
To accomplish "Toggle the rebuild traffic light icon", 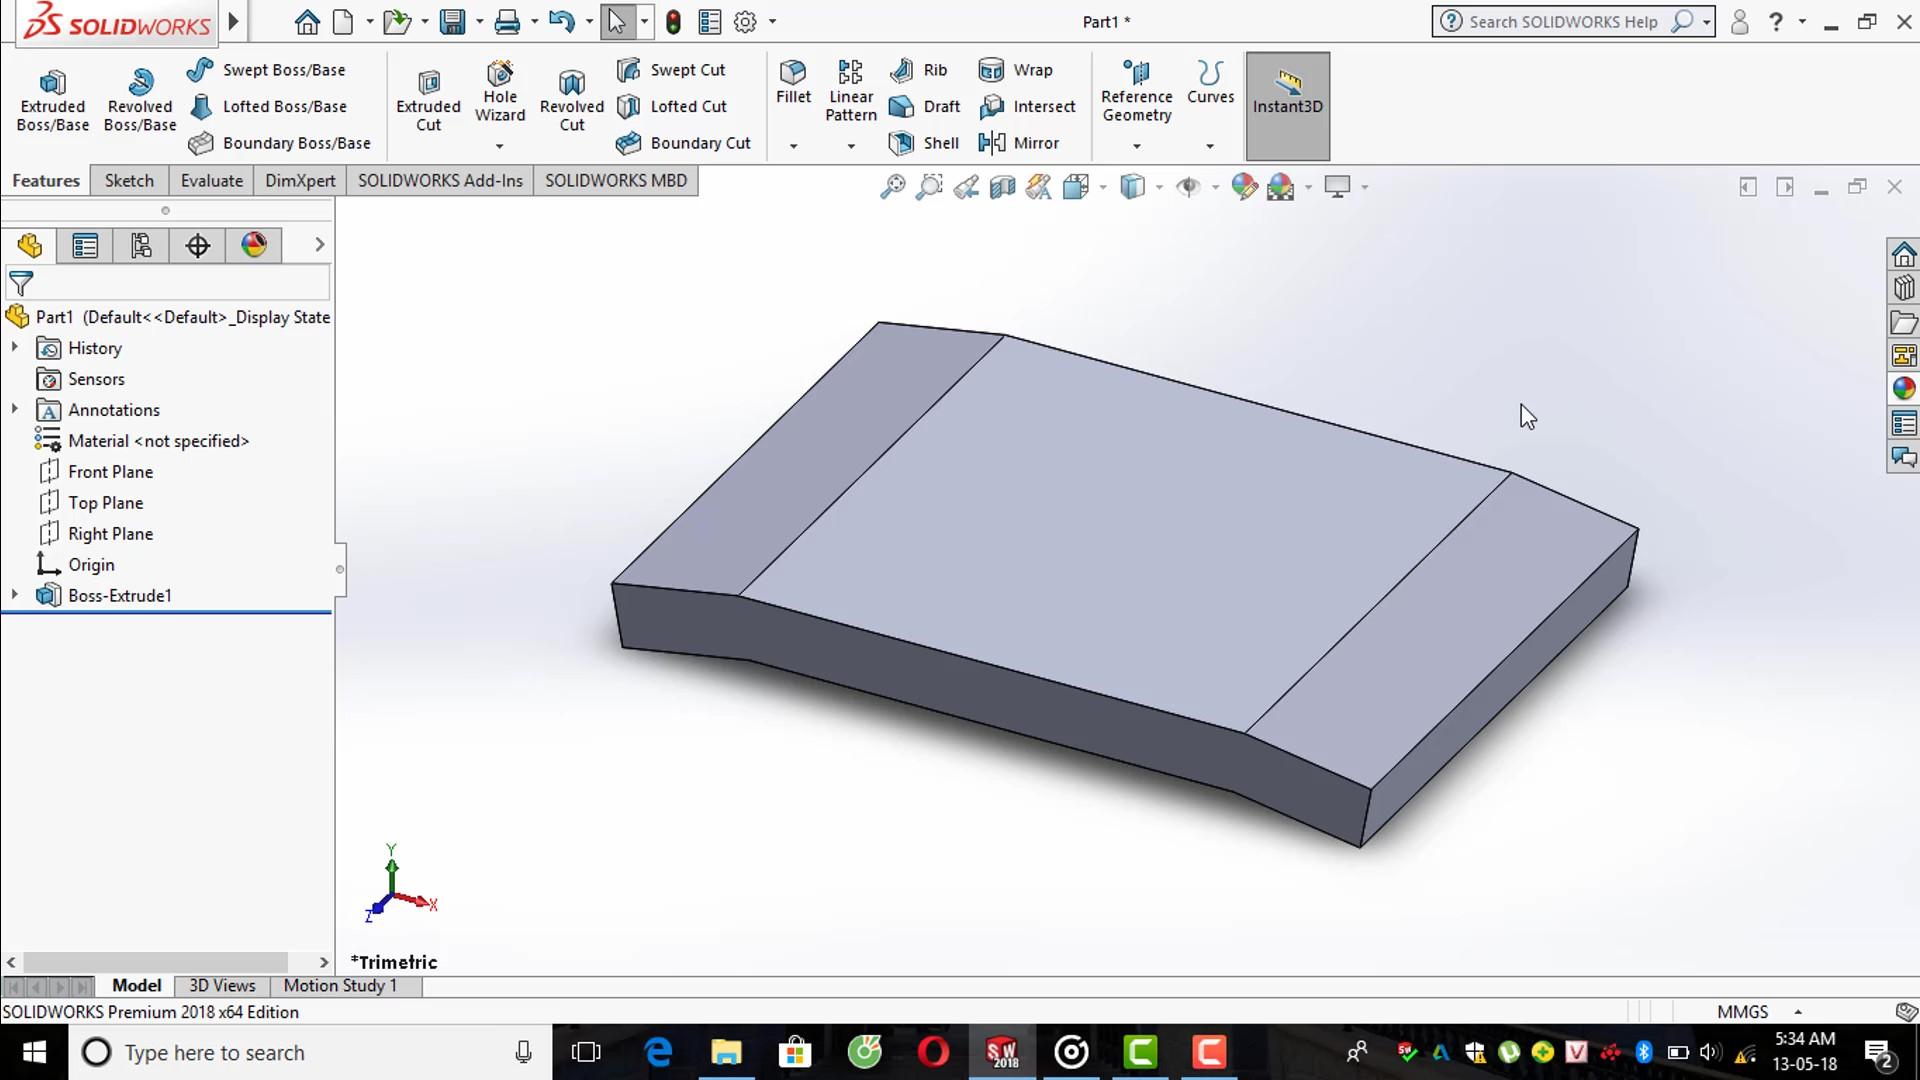I will (x=673, y=22).
